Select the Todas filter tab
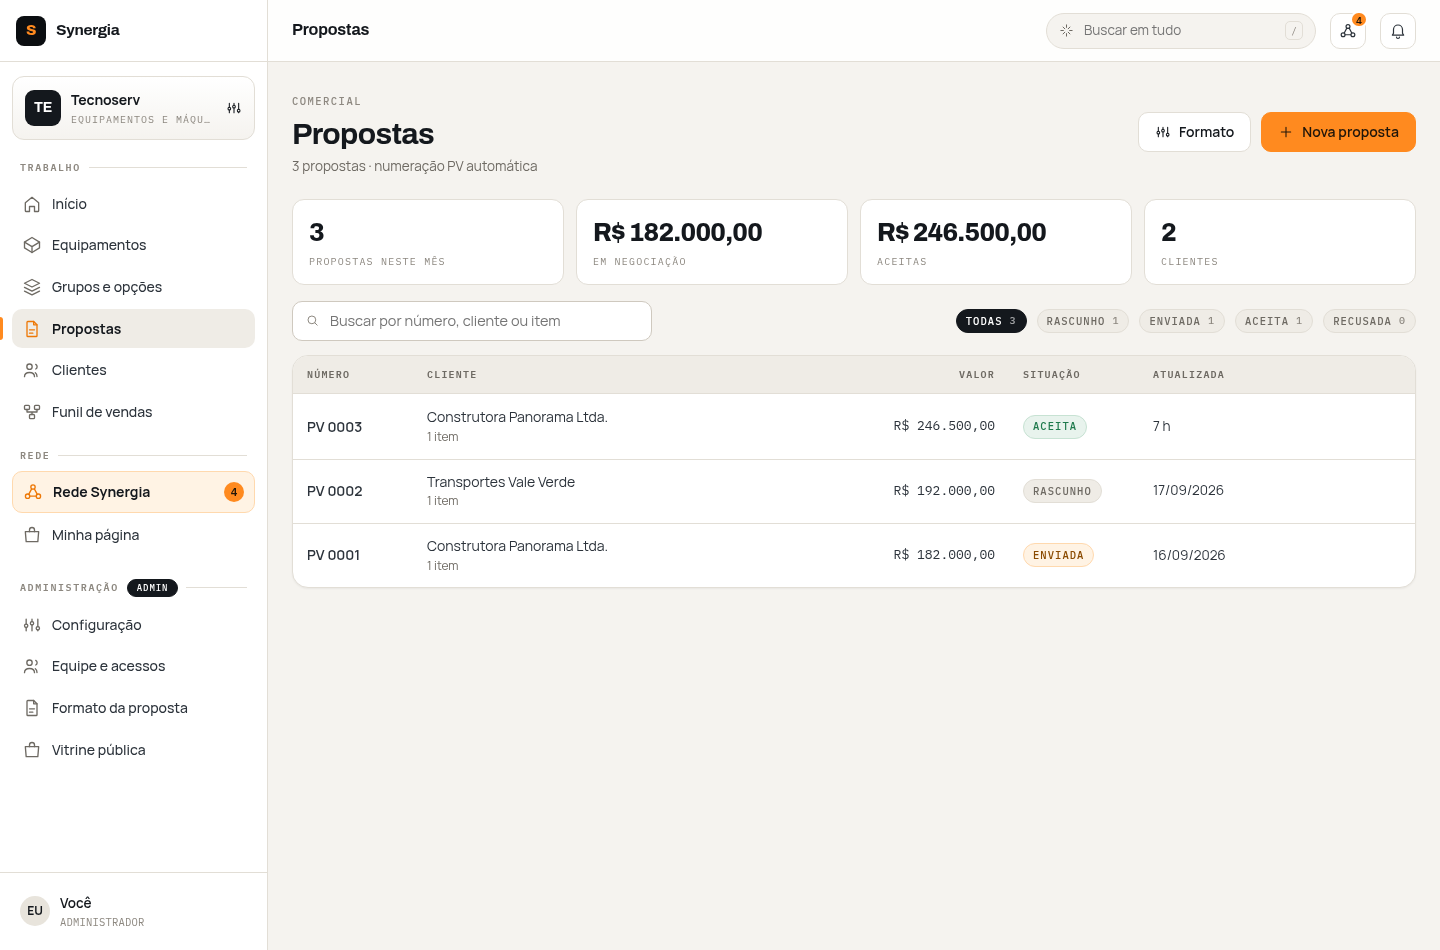 (x=991, y=321)
